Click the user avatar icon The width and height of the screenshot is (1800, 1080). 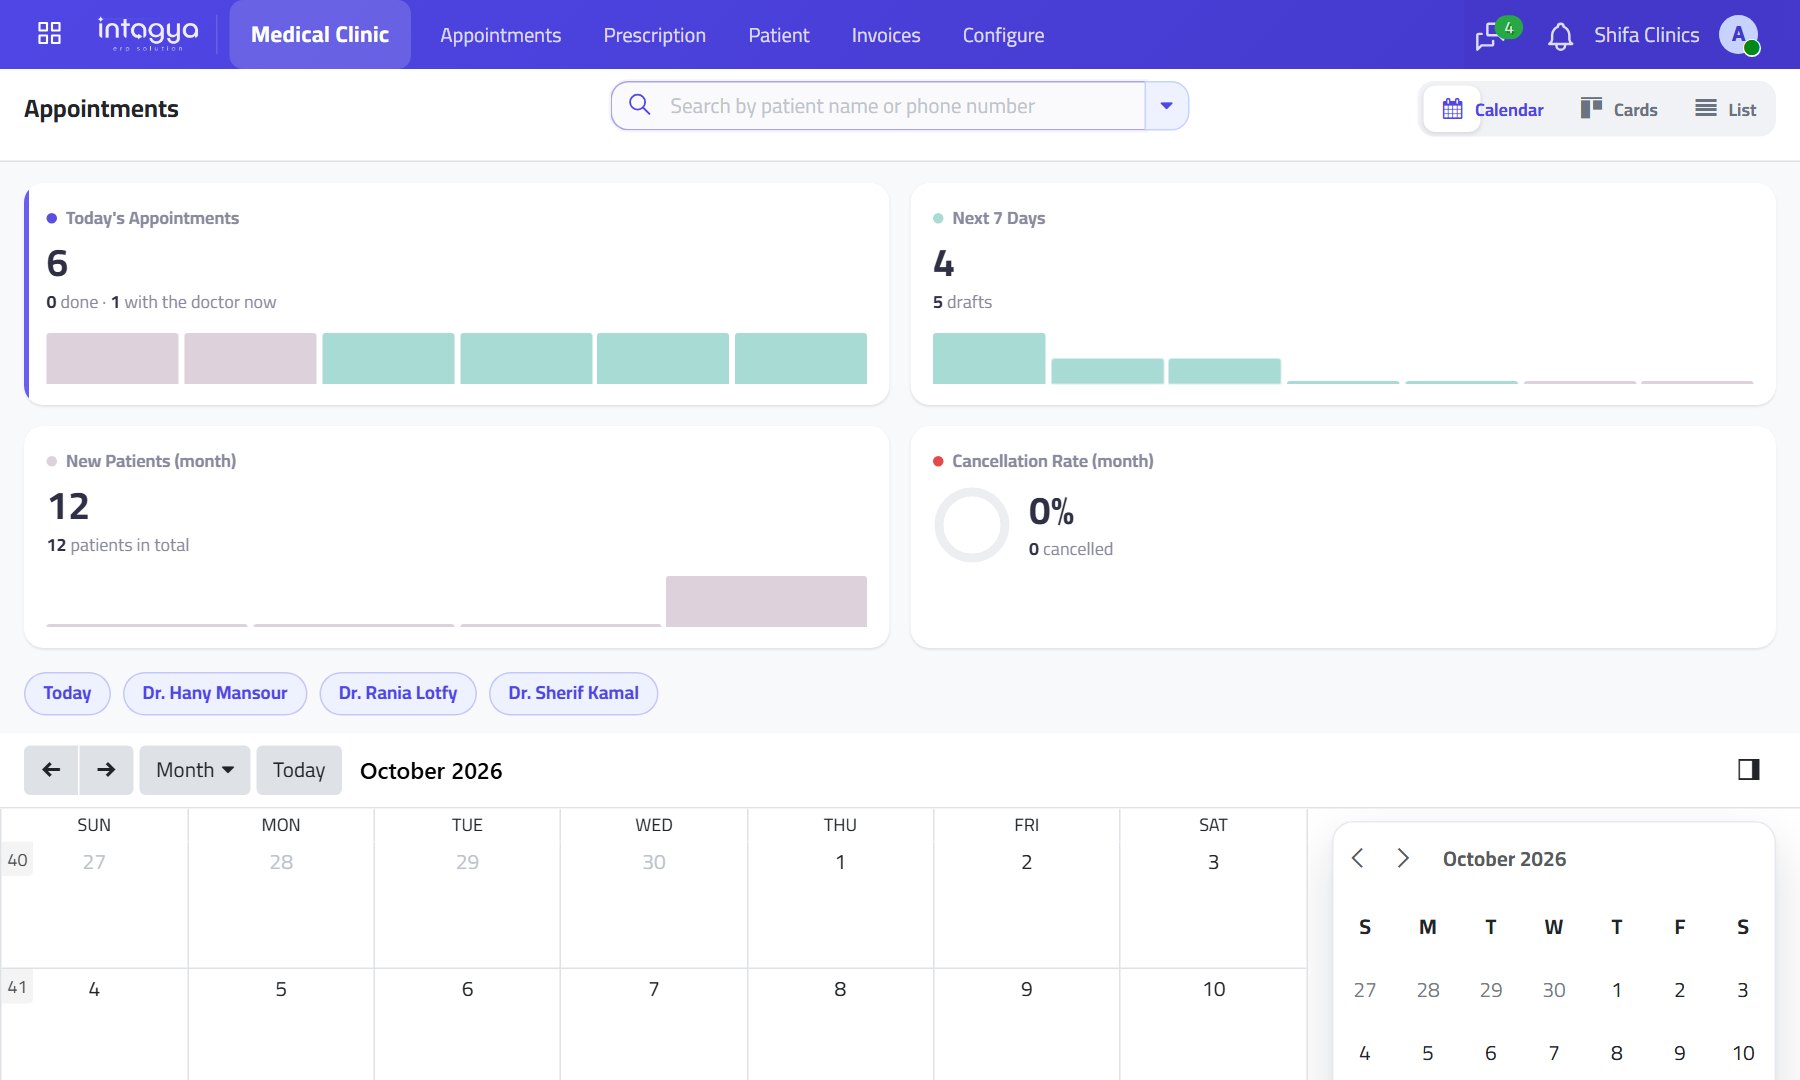point(1739,35)
